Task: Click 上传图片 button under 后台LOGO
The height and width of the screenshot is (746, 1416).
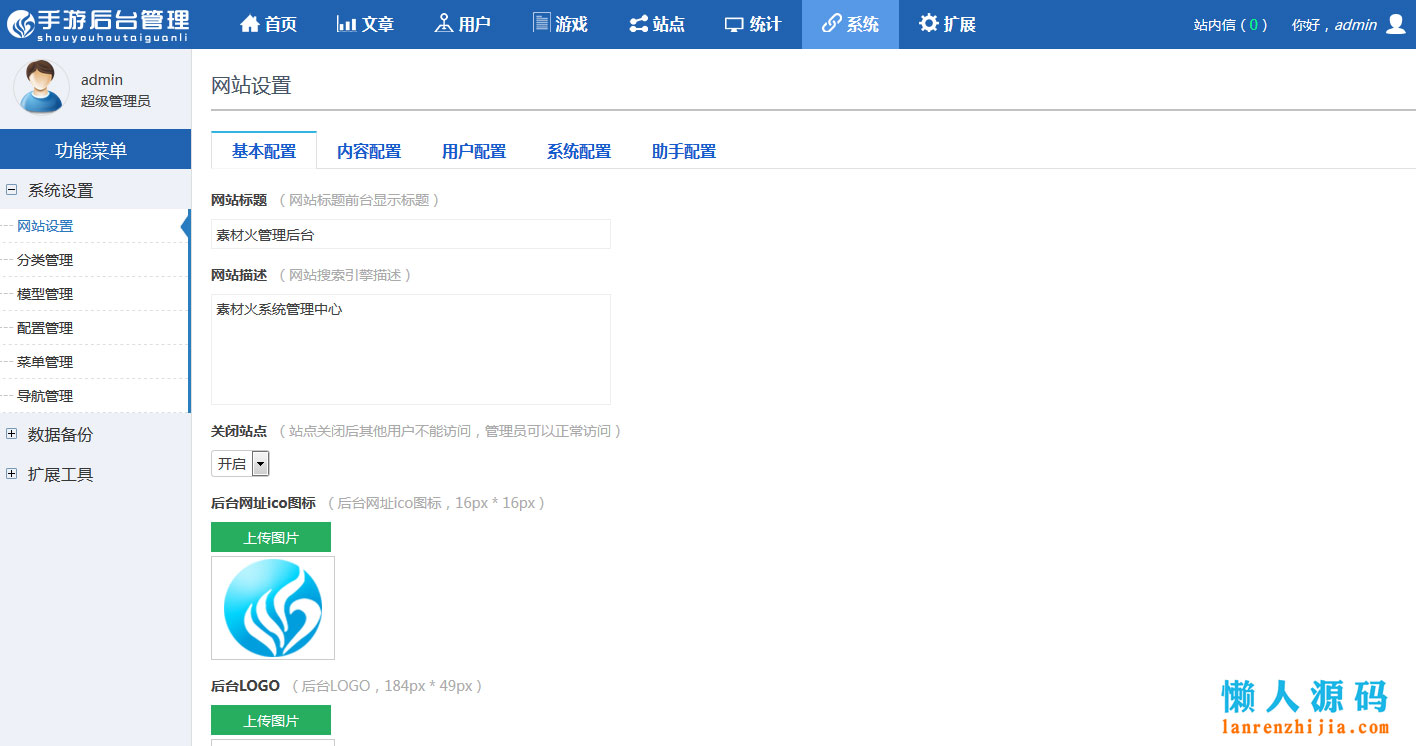Action: click(x=271, y=720)
